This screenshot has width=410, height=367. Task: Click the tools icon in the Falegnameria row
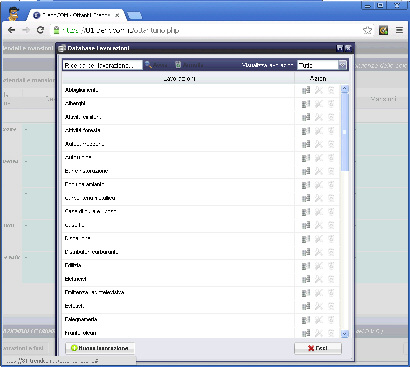[x=319, y=320]
